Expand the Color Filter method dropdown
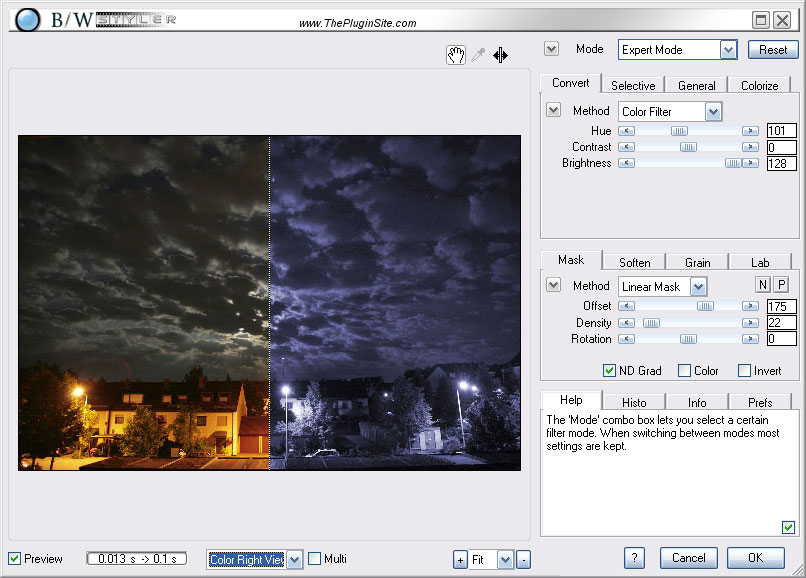 tap(713, 112)
